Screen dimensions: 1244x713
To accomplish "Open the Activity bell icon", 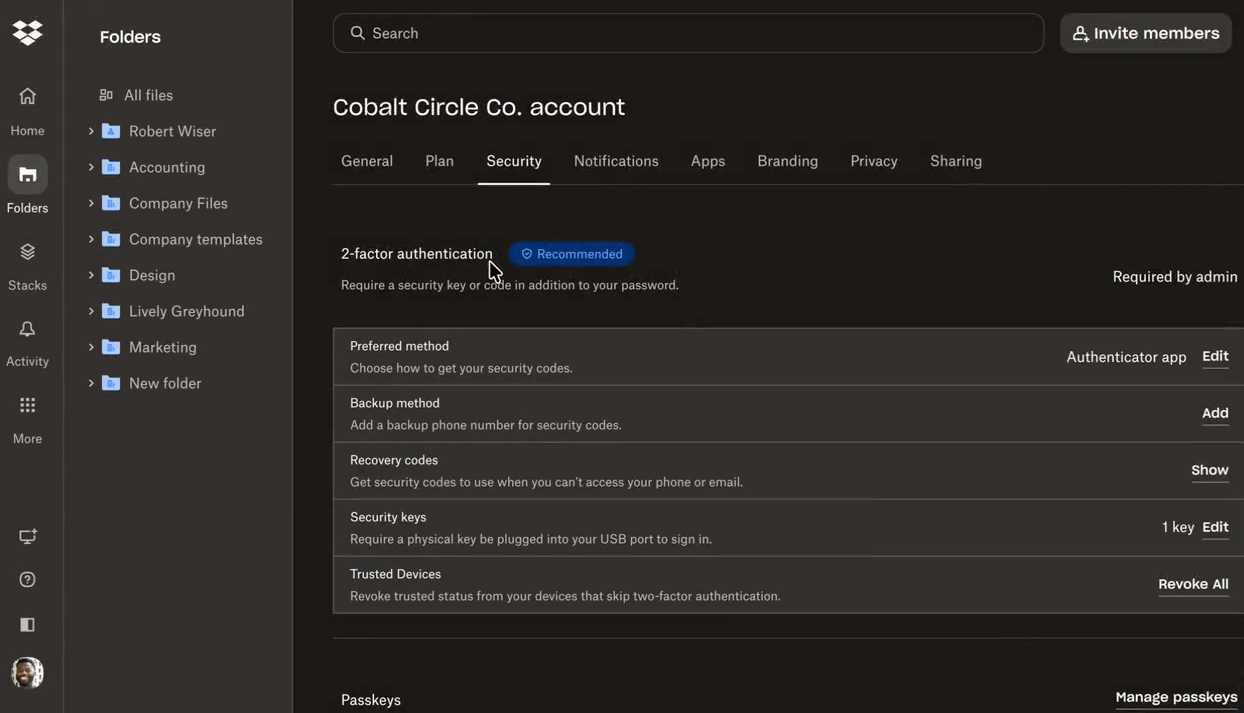I will pos(27,329).
